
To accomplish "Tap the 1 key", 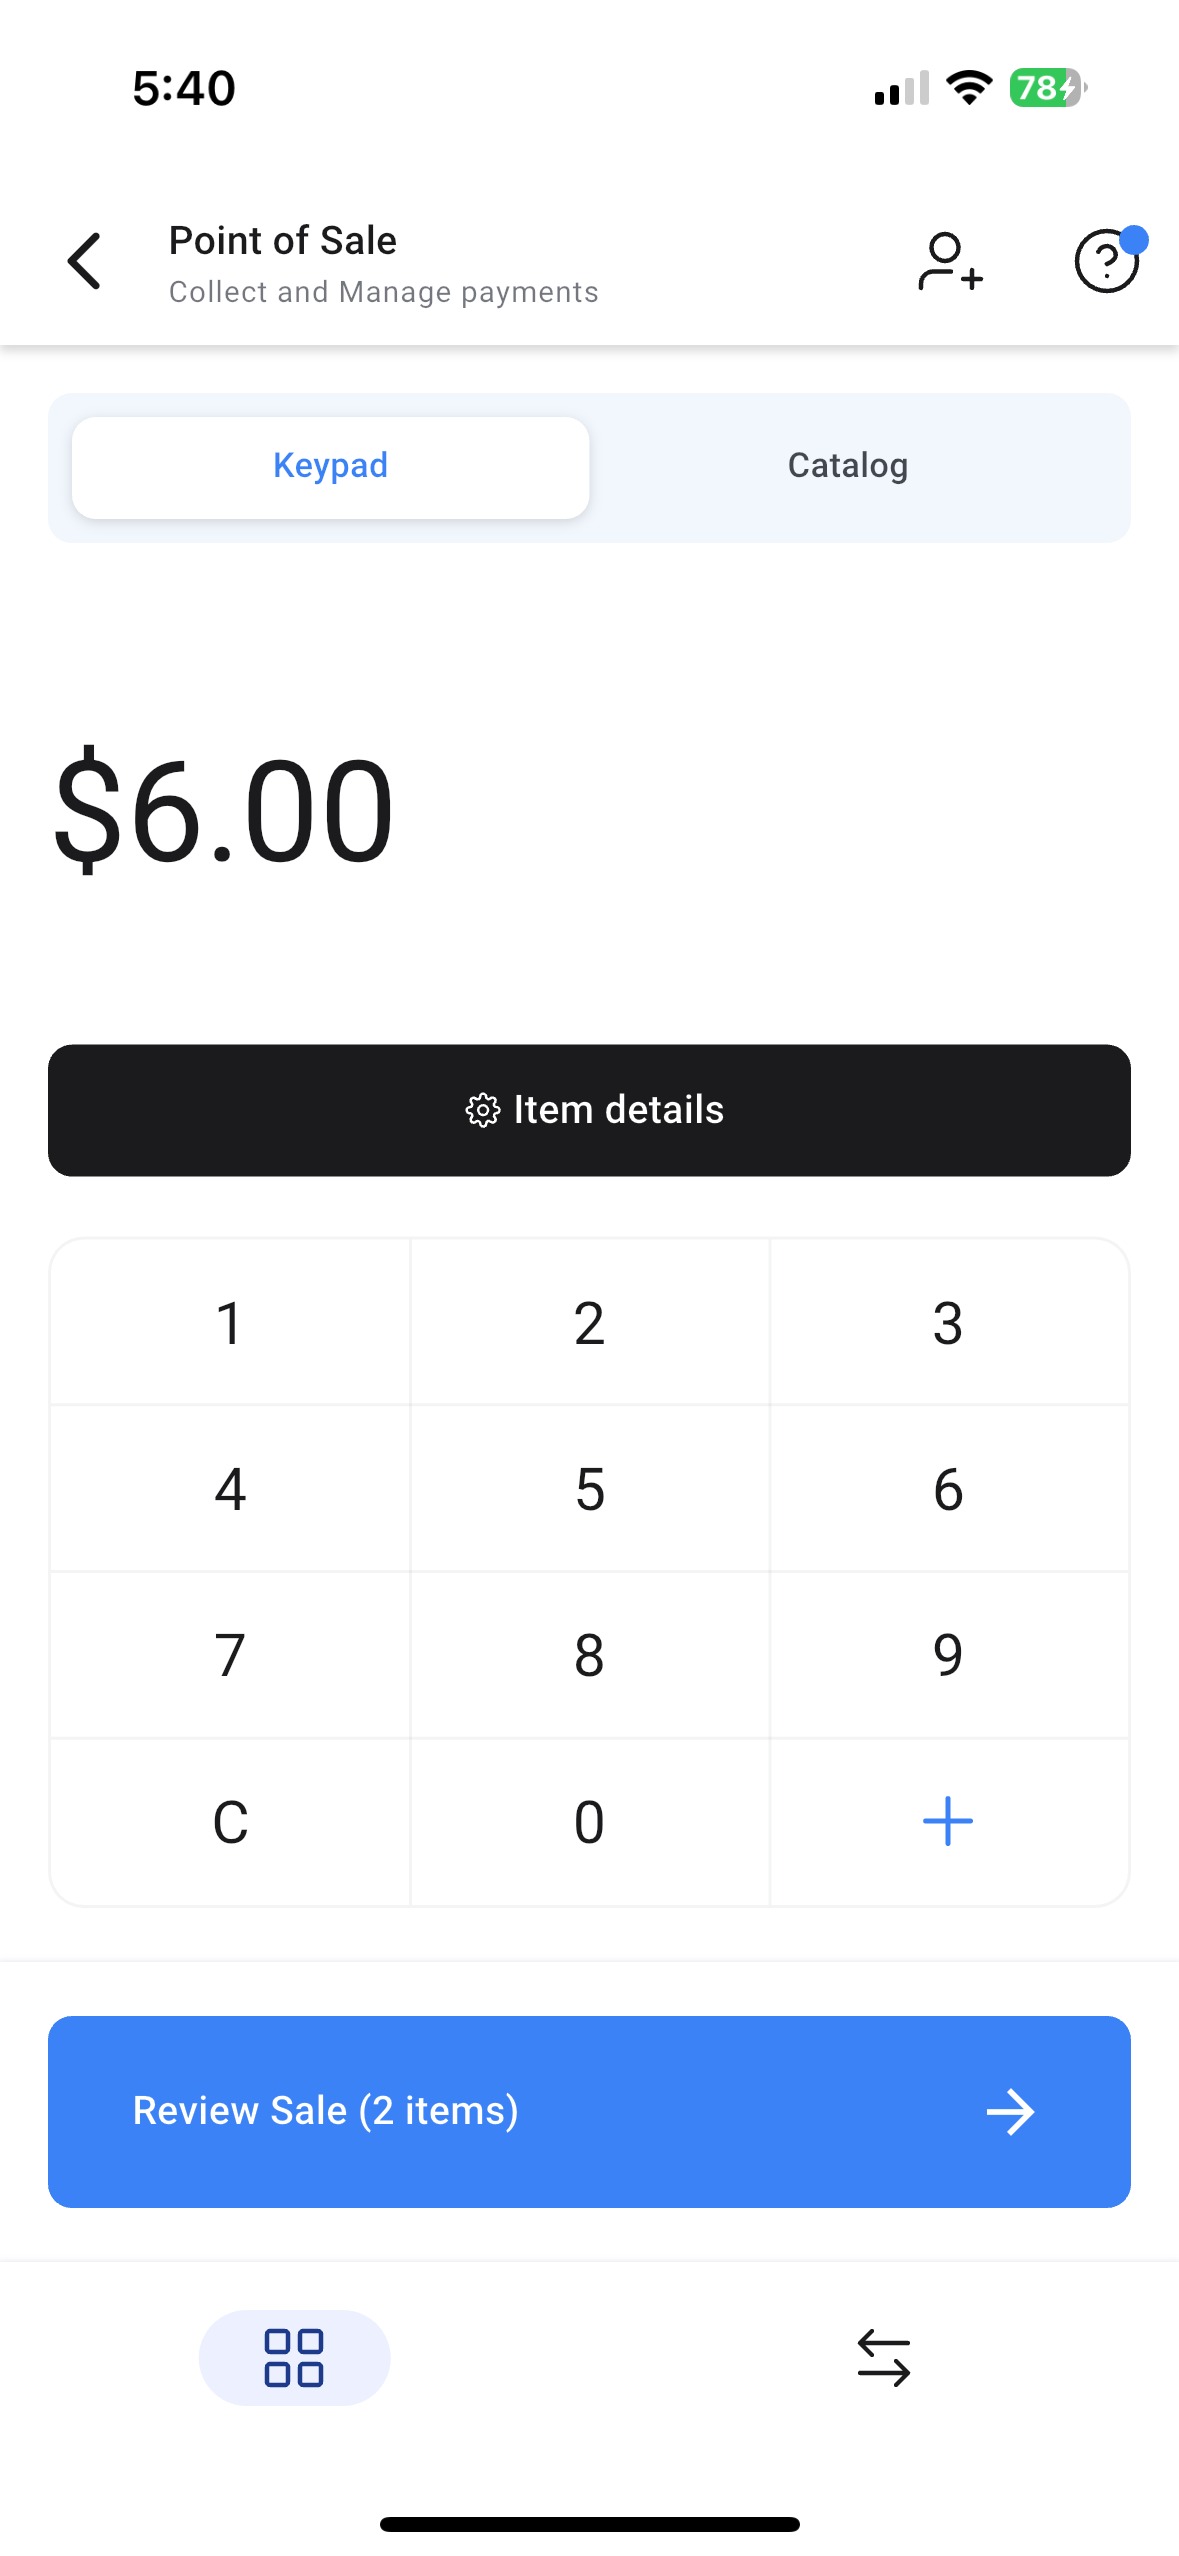I will click(x=230, y=1322).
